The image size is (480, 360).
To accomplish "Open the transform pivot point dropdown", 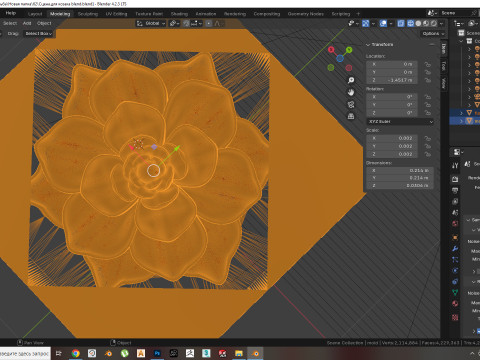I will (174, 23).
